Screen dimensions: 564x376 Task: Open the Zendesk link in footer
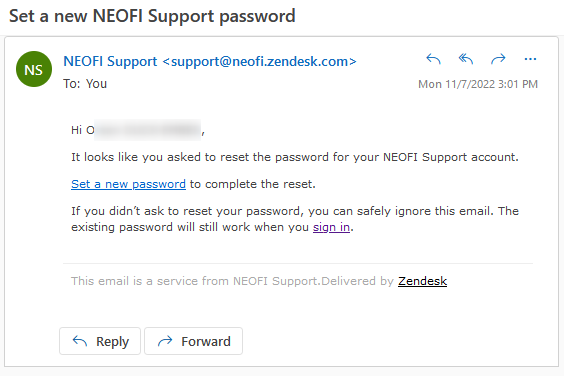click(x=422, y=281)
